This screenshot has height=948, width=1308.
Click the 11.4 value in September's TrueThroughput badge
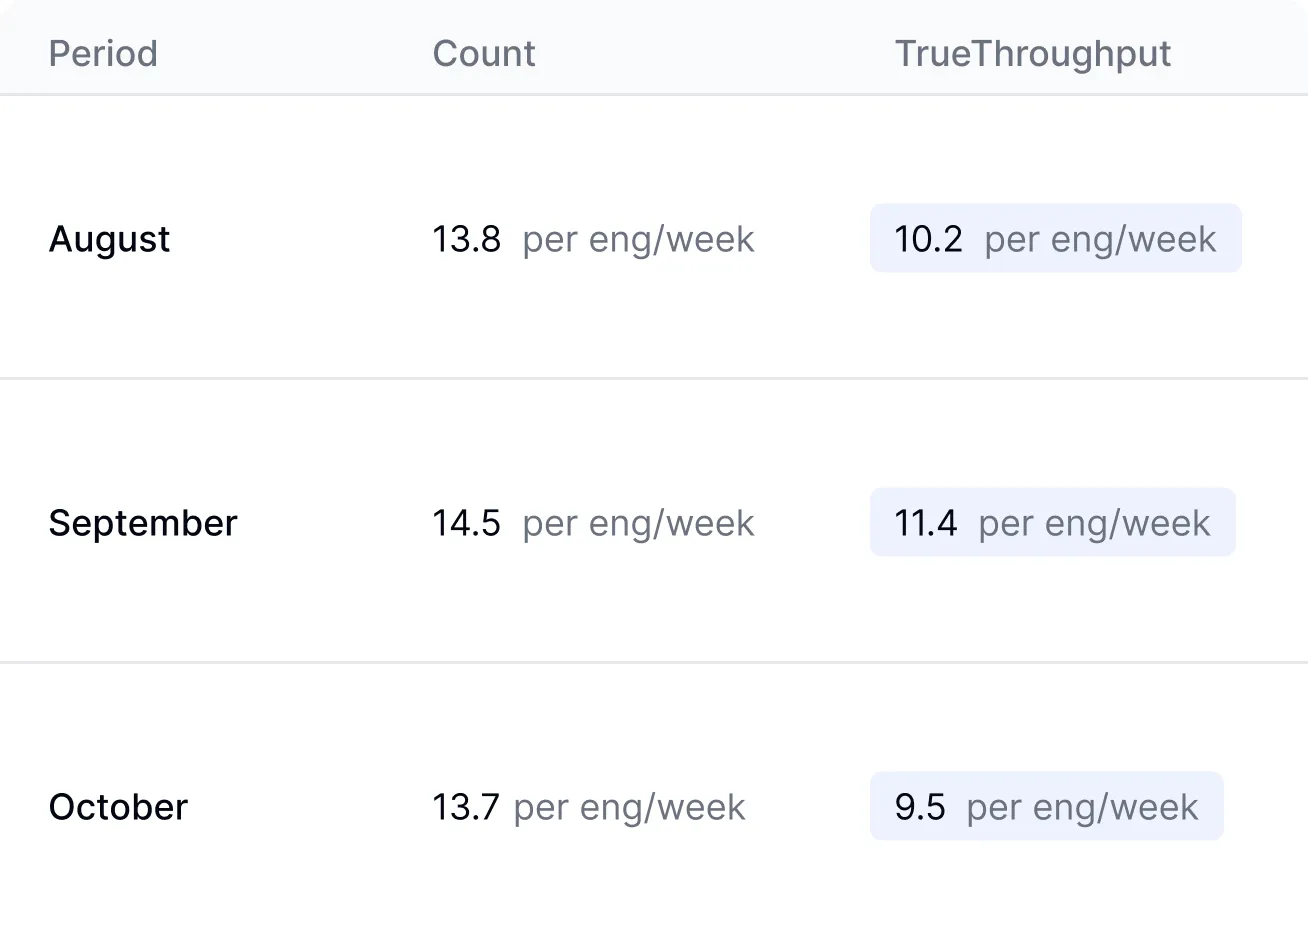point(925,523)
